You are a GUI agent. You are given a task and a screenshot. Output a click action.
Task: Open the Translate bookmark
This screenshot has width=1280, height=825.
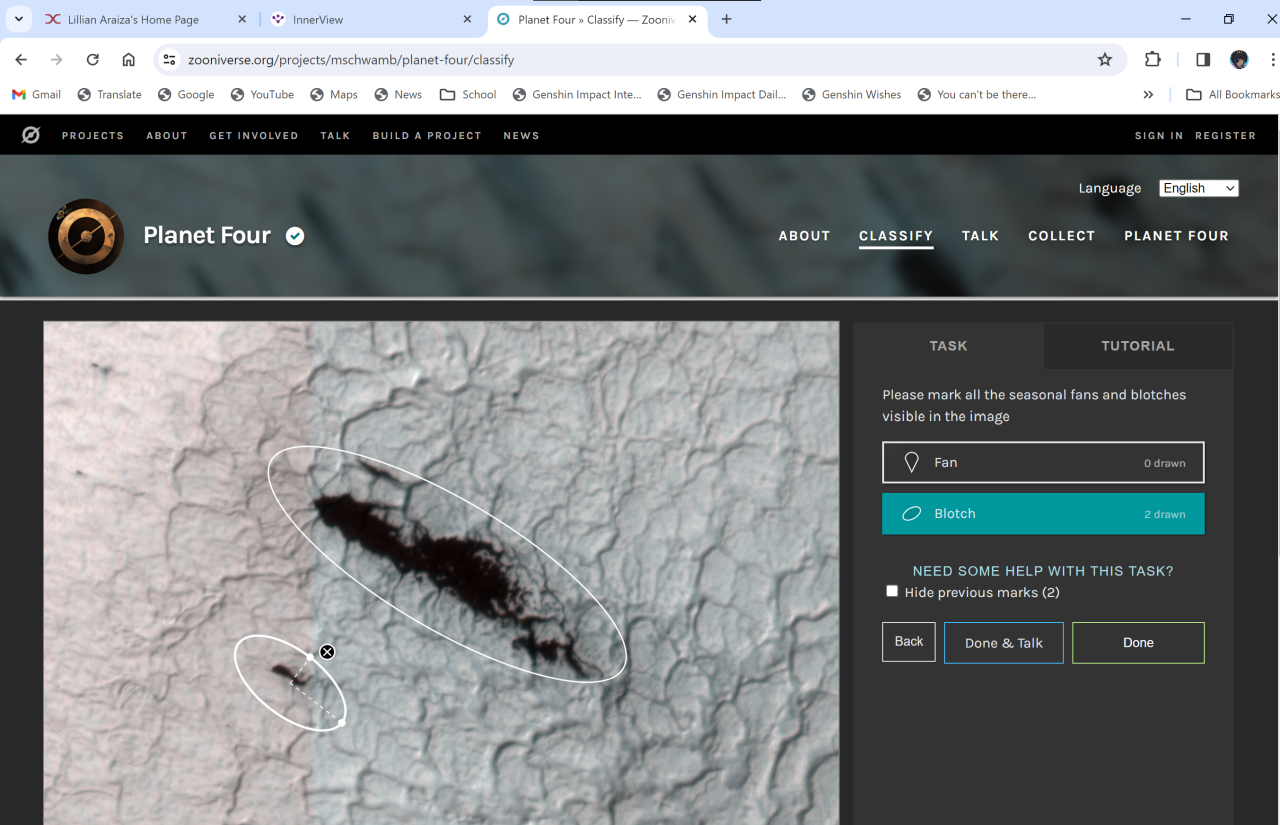coord(109,94)
